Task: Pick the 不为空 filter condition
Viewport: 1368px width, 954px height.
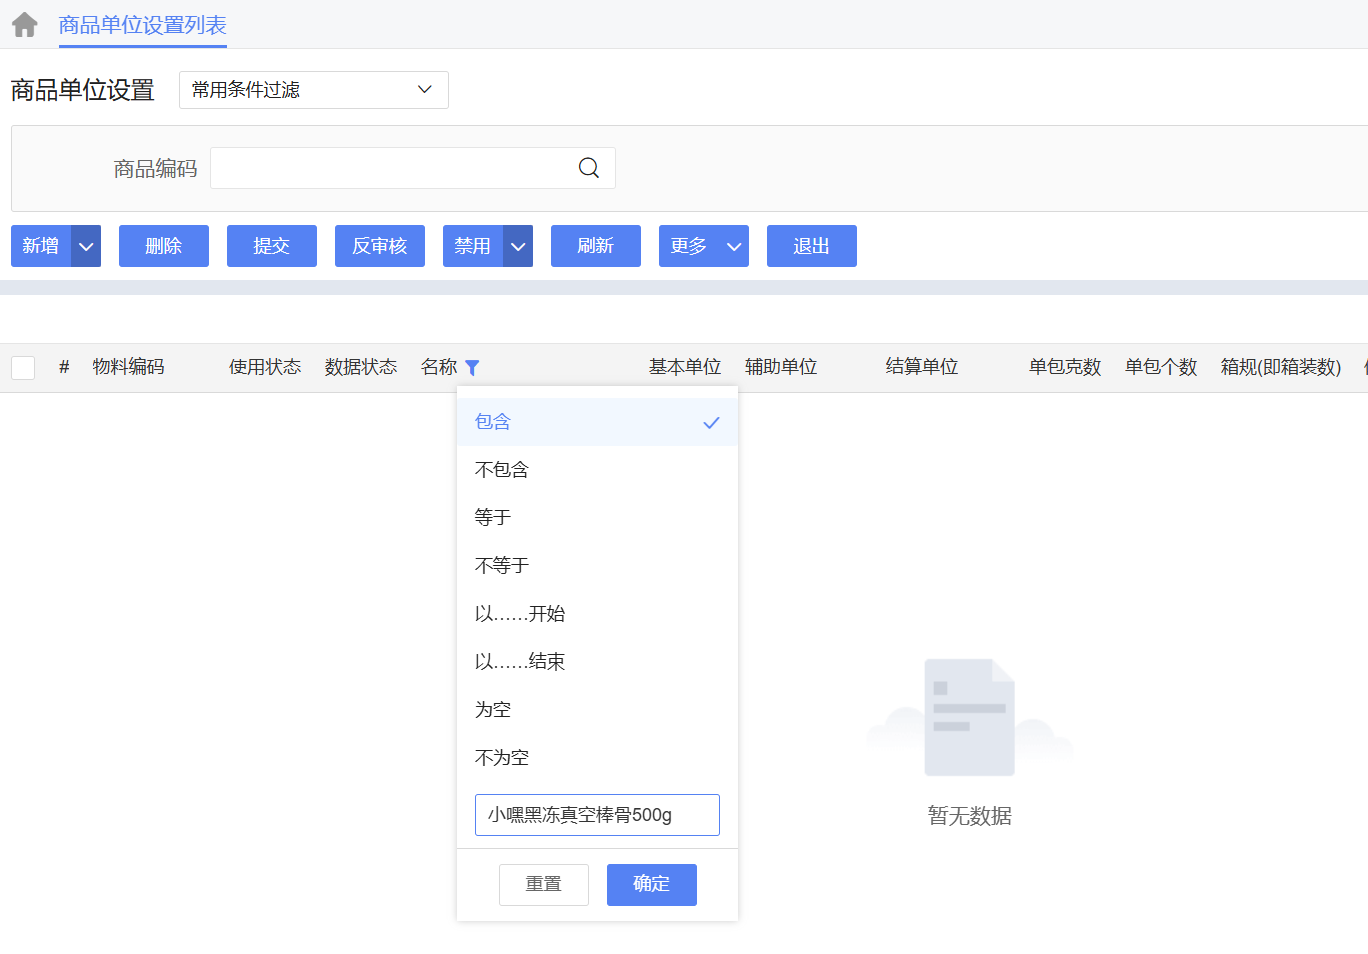Action: tap(502, 758)
